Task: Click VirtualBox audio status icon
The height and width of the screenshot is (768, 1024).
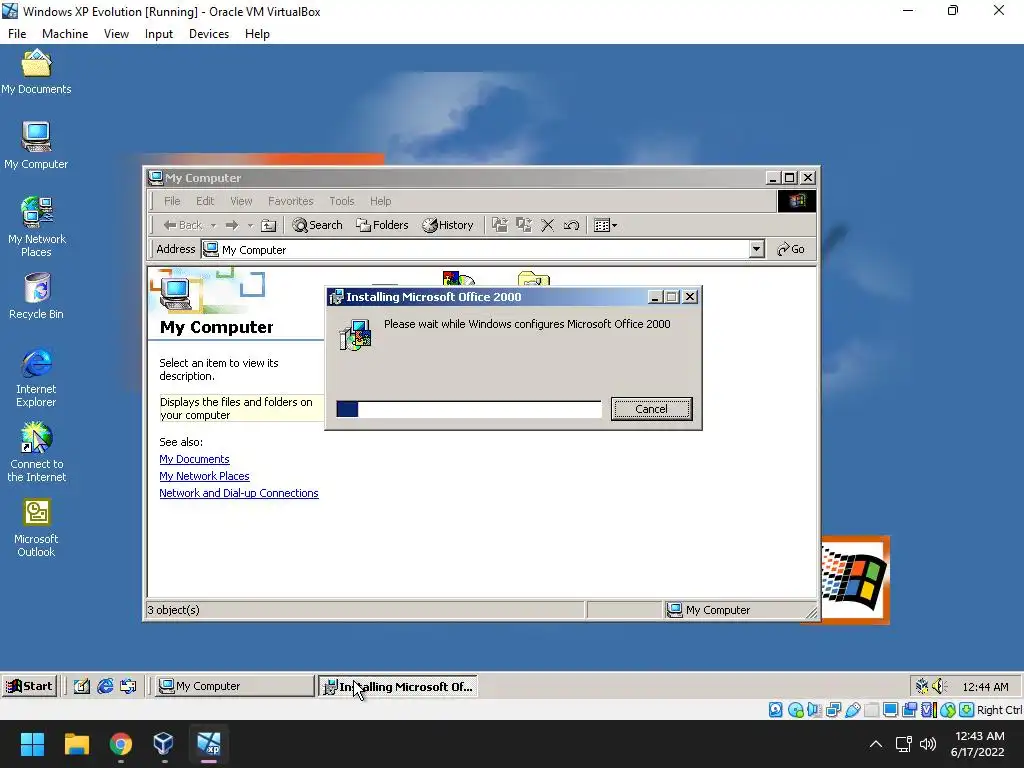Action: click(x=814, y=709)
